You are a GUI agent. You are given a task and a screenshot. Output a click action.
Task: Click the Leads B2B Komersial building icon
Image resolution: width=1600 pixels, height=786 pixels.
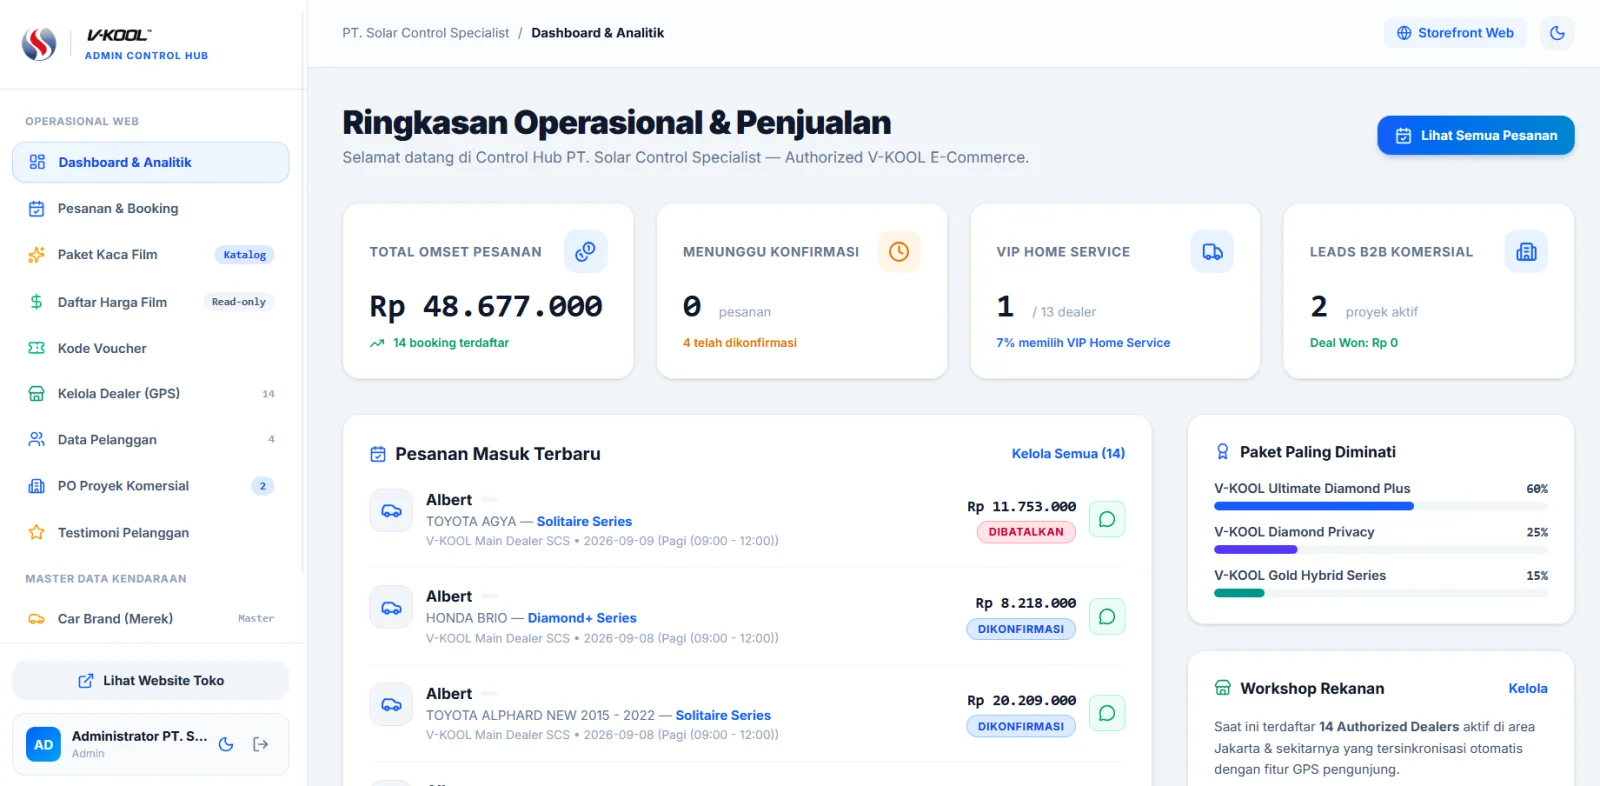pos(1526,251)
